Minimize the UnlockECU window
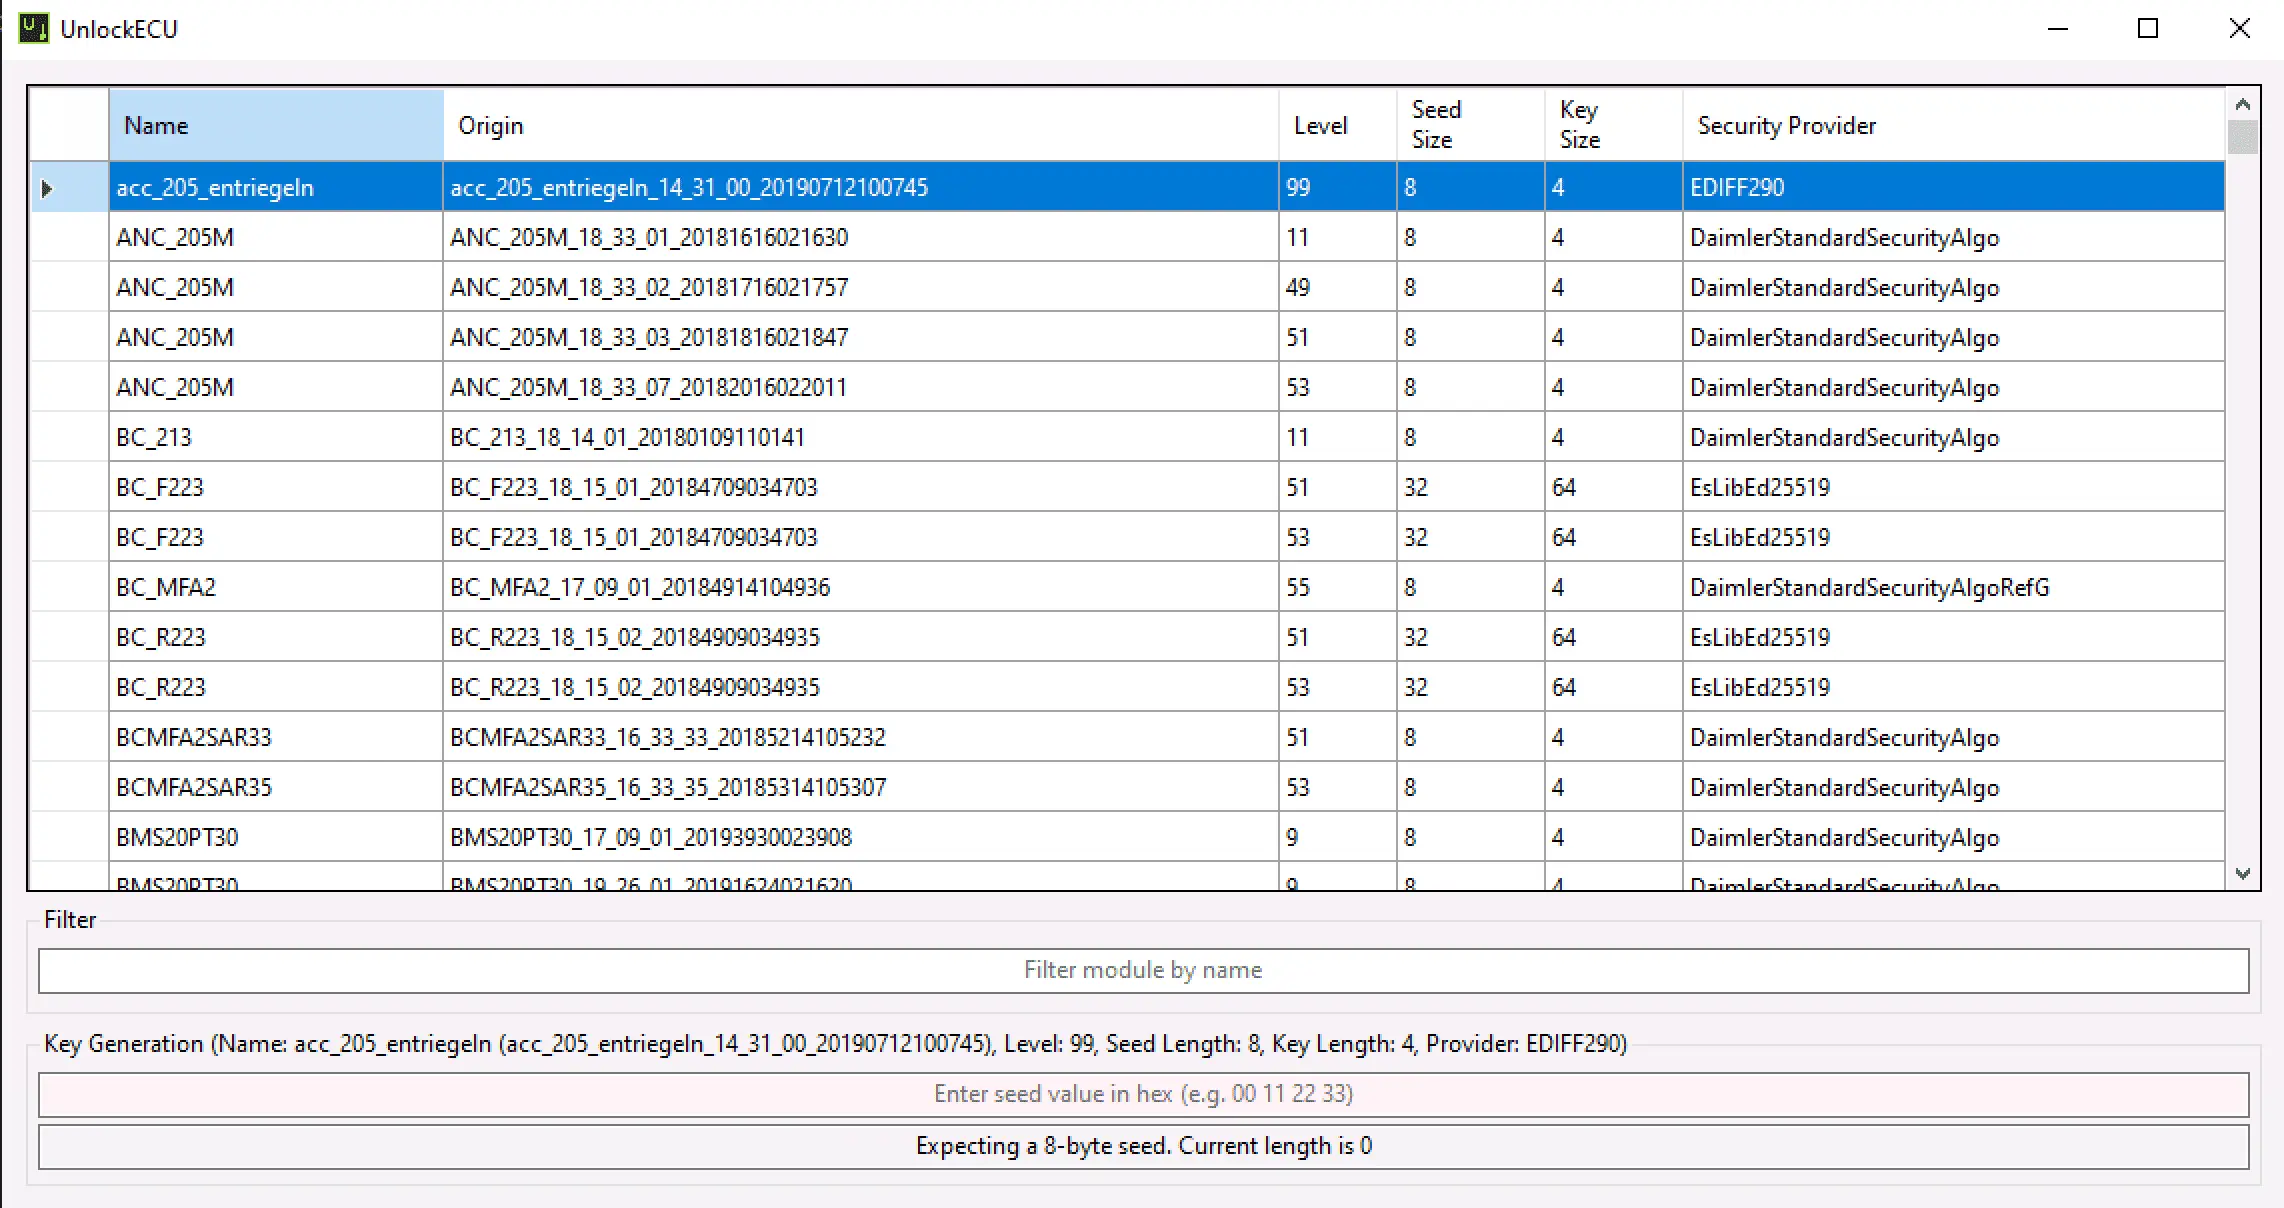This screenshot has height=1208, width=2284. click(2057, 29)
